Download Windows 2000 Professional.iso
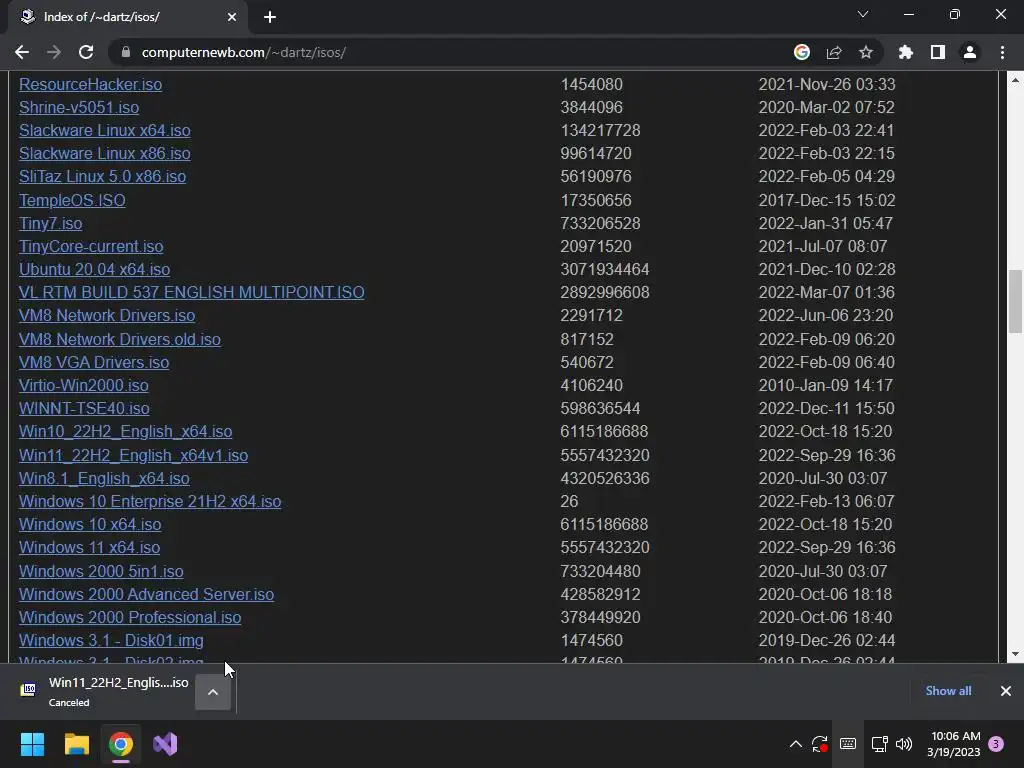Viewport: 1024px width, 768px height. click(x=130, y=617)
